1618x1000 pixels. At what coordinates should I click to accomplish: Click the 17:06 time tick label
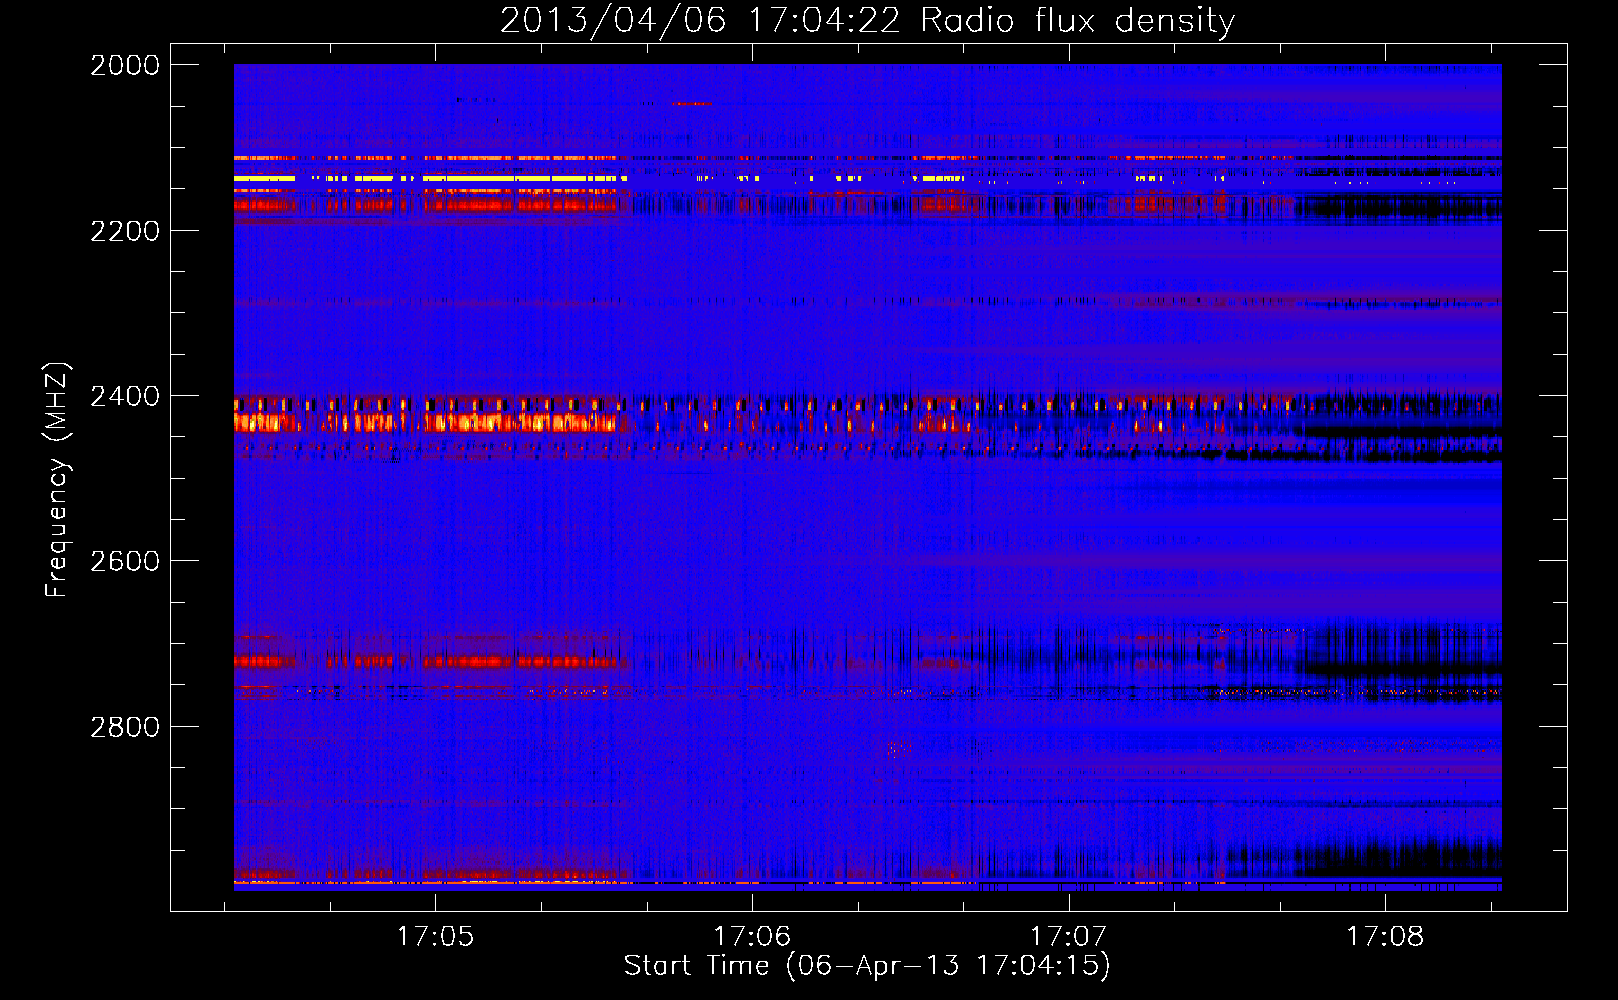pos(752,936)
